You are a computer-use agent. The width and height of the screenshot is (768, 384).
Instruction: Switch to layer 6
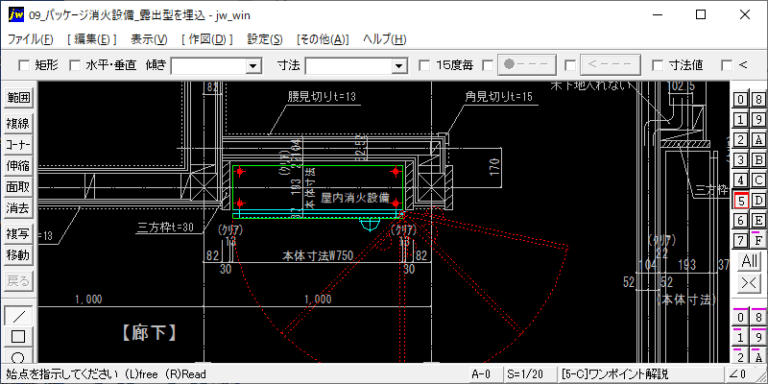tap(741, 220)
